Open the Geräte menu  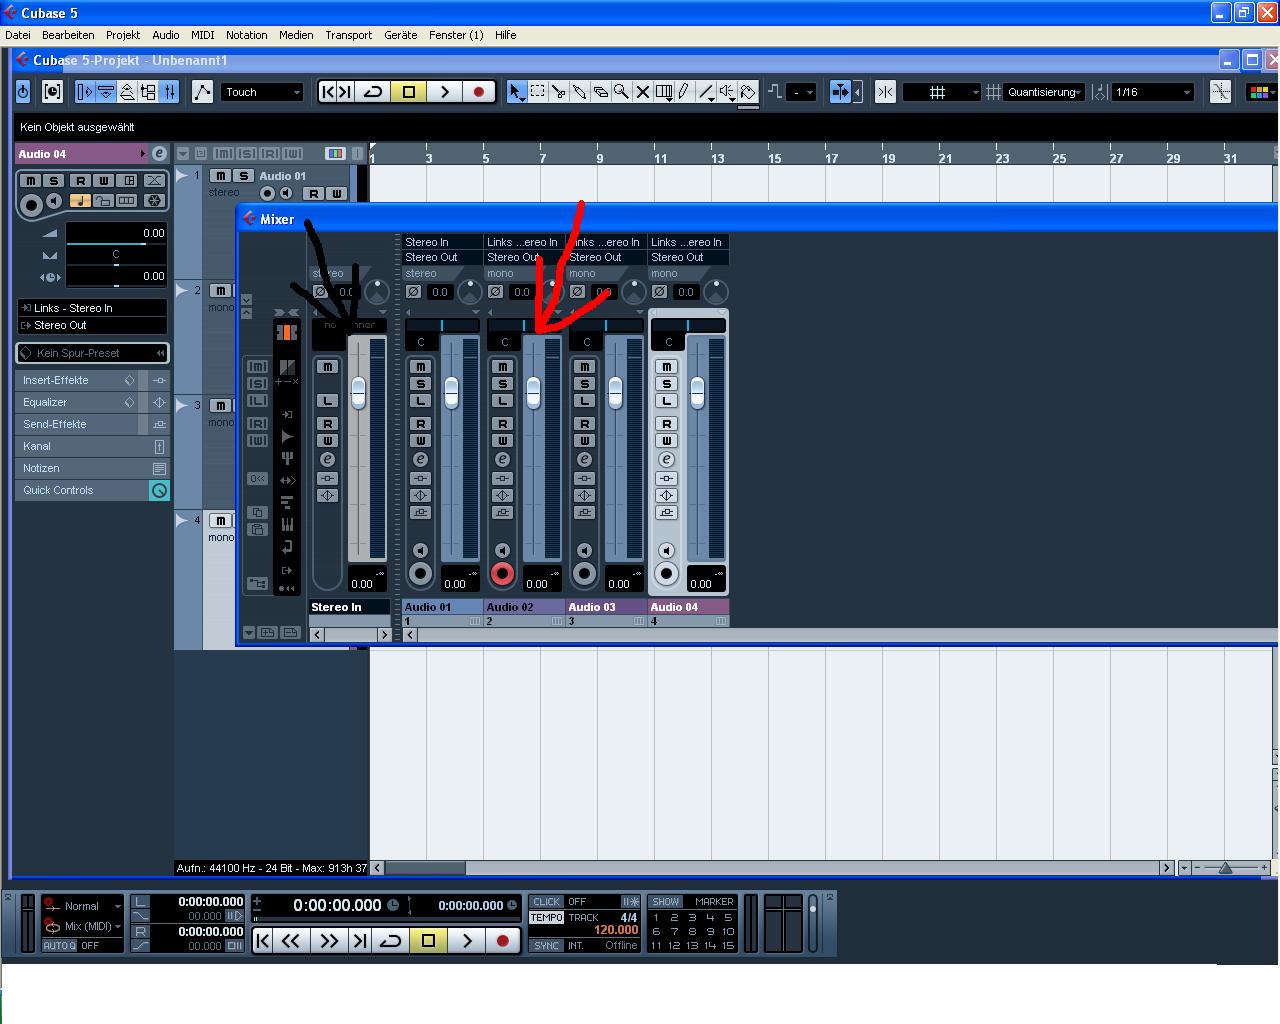(x=401, y=35)
